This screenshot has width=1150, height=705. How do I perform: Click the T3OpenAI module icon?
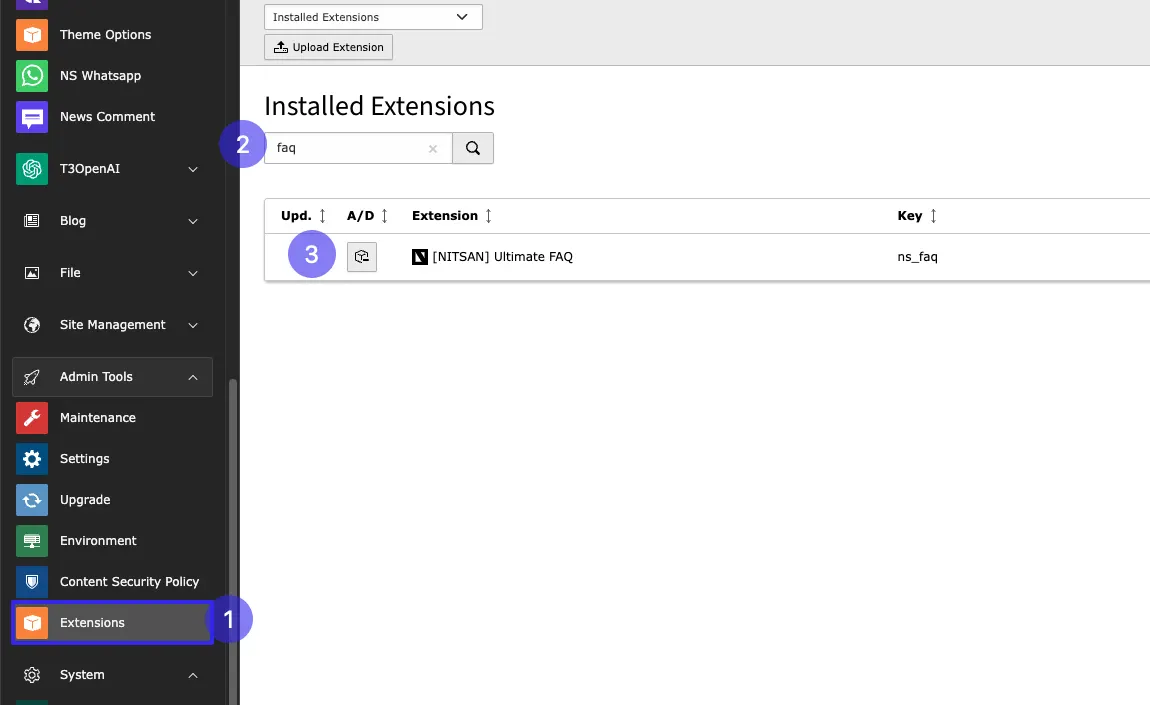pos(32,169)
